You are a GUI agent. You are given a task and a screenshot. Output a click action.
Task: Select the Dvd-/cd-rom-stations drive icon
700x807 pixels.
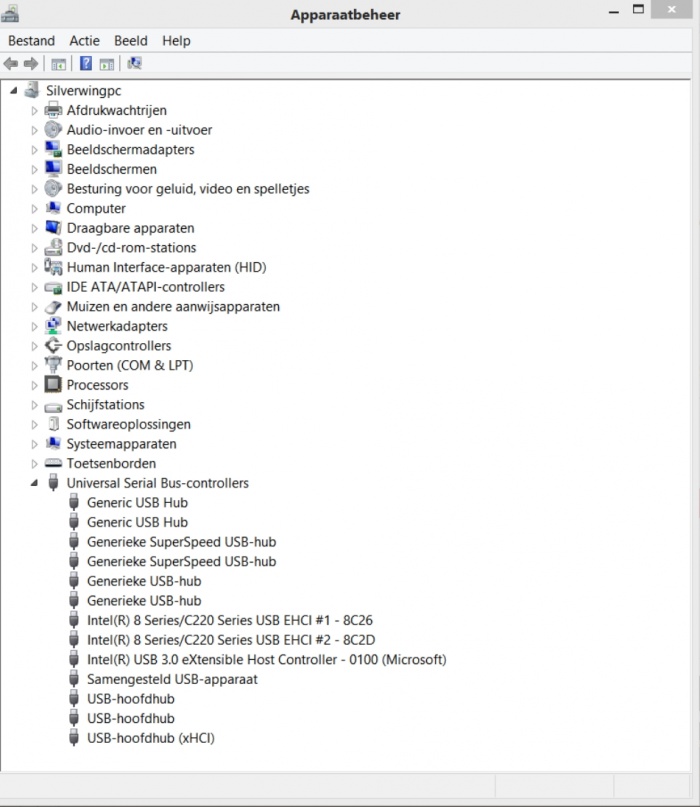point(53,248)
